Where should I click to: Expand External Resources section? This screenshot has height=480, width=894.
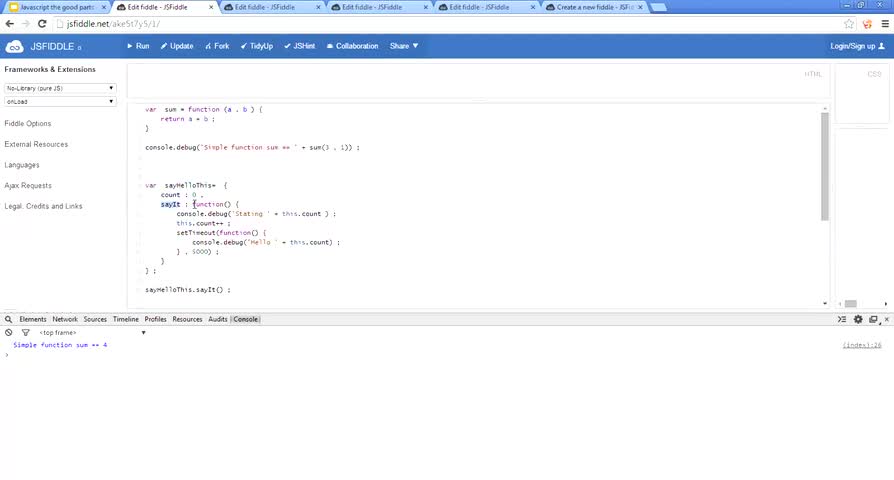(36, 144)
